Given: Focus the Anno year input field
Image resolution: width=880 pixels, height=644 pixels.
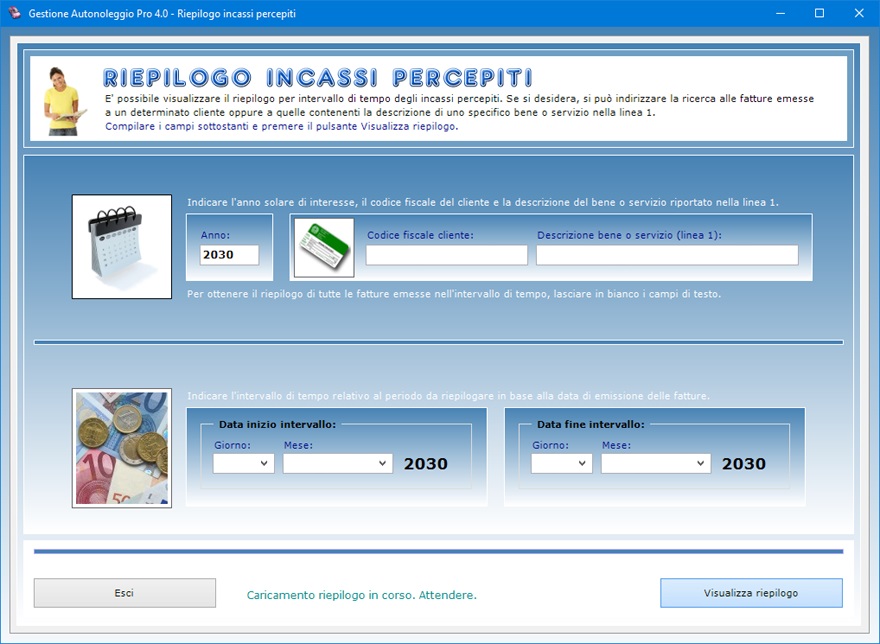Looking at the screenshot, I should click(x=229, y=255).
